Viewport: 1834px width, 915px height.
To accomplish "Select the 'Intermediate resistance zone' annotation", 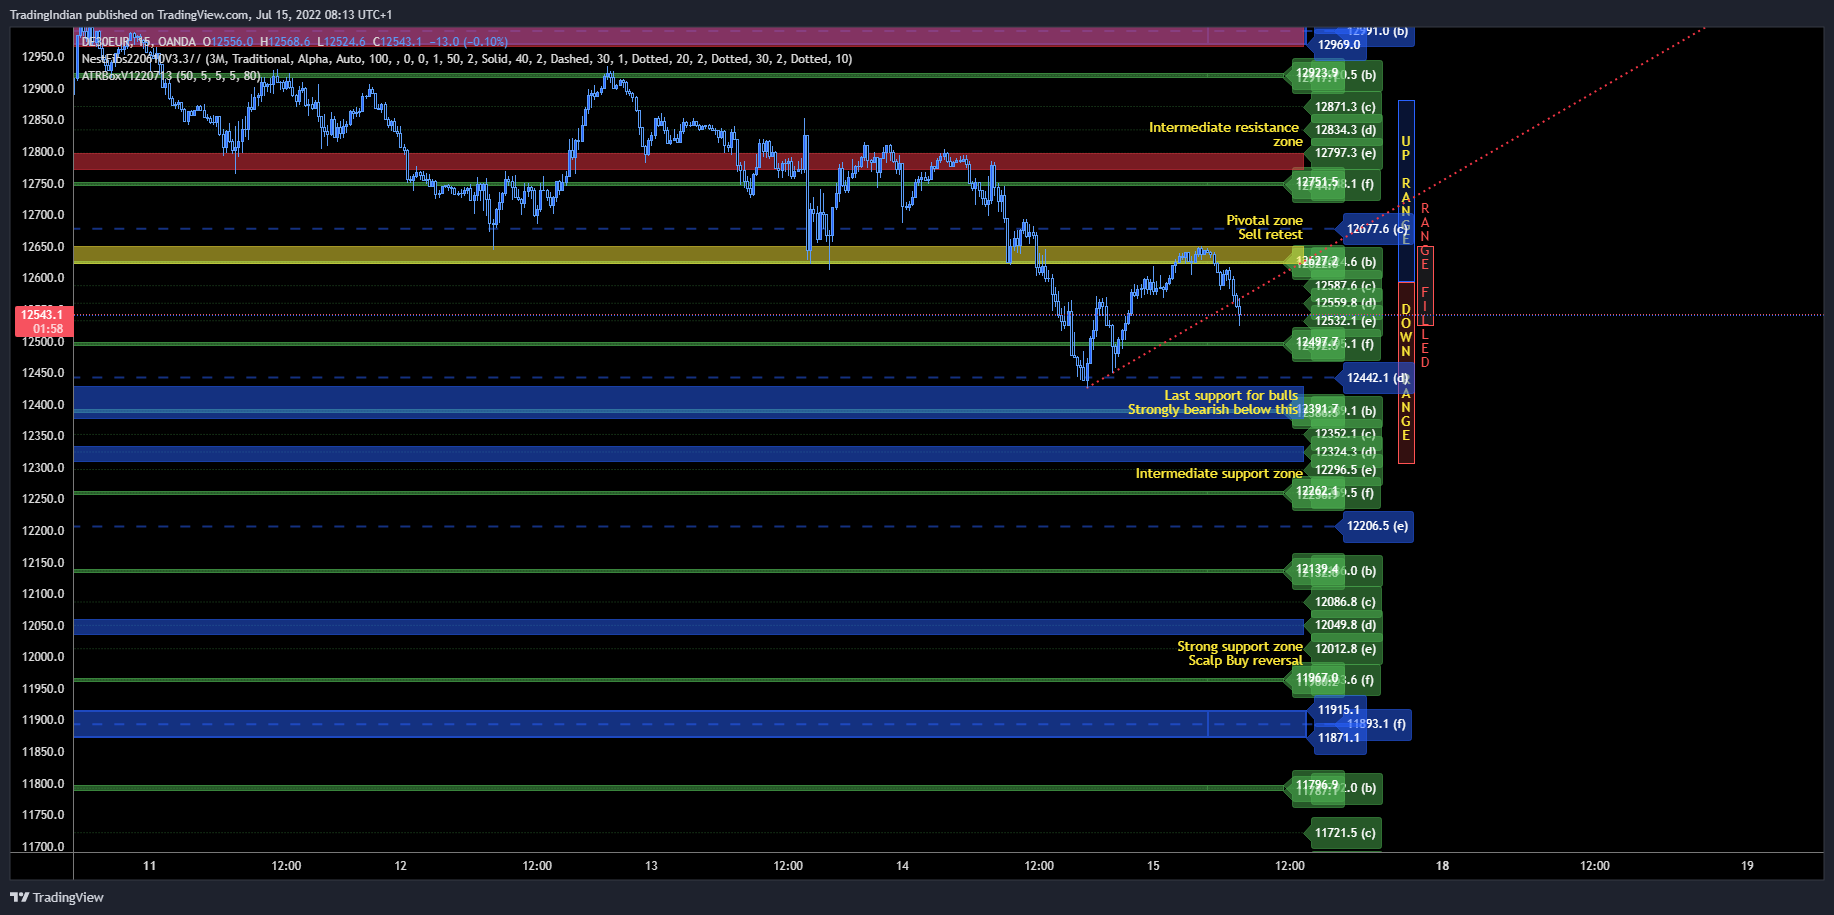I will pyautogui.click(x=1225, y=134).
